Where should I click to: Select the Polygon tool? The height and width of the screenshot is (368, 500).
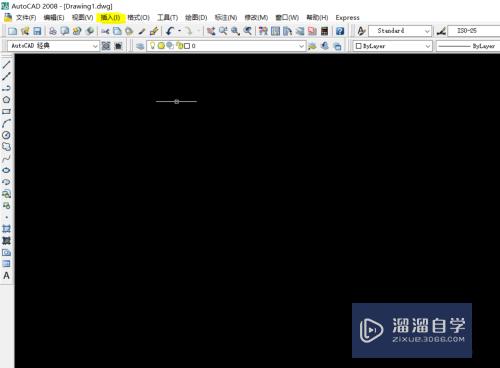[x=6, y=100]
